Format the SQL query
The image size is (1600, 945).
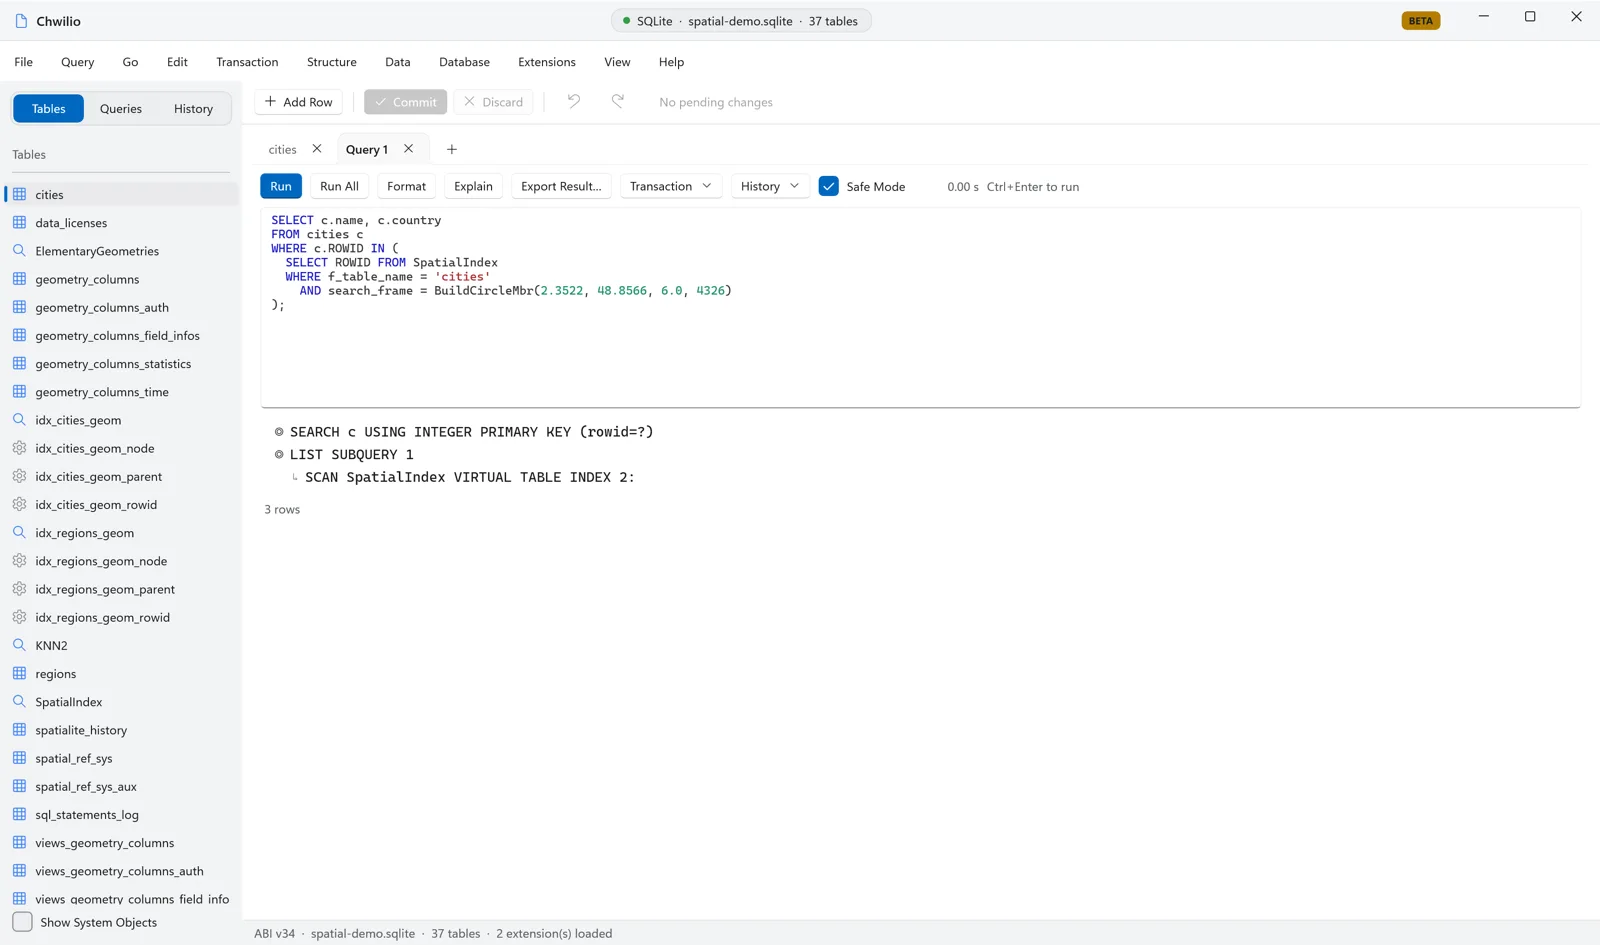click(406, 186)
